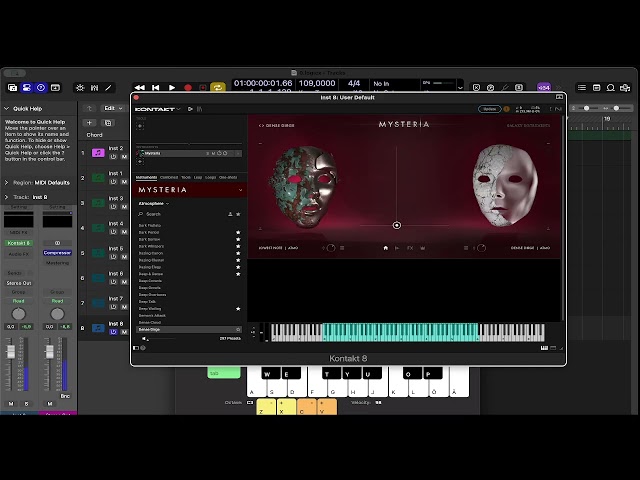This screenshot has height=480, width=640.
Task: Click the Kontakt 8 instrument slot
Action: click(19, 243)
